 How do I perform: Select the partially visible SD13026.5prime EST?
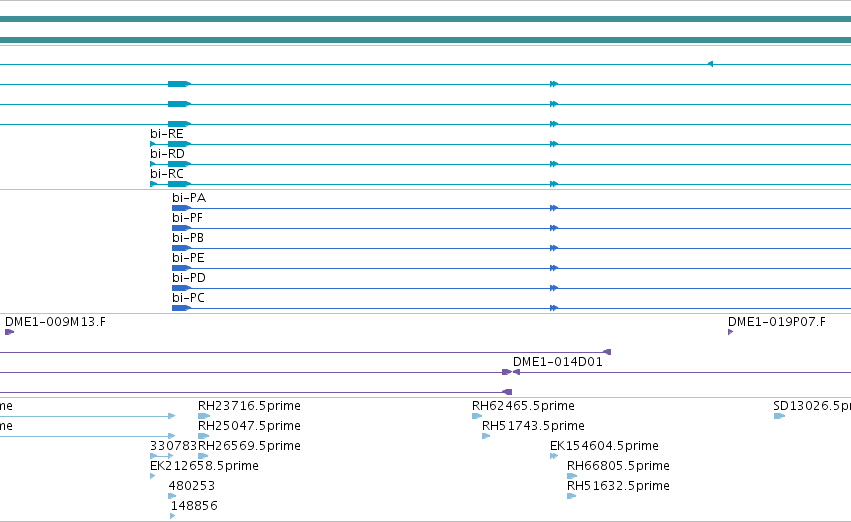point(812,406)
